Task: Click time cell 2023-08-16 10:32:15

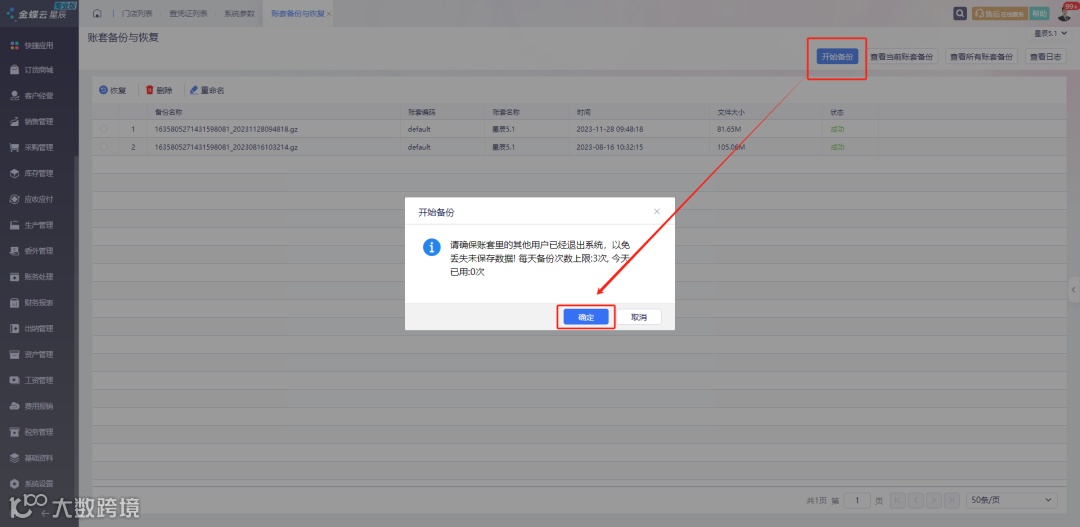Action: pos(610,147)
